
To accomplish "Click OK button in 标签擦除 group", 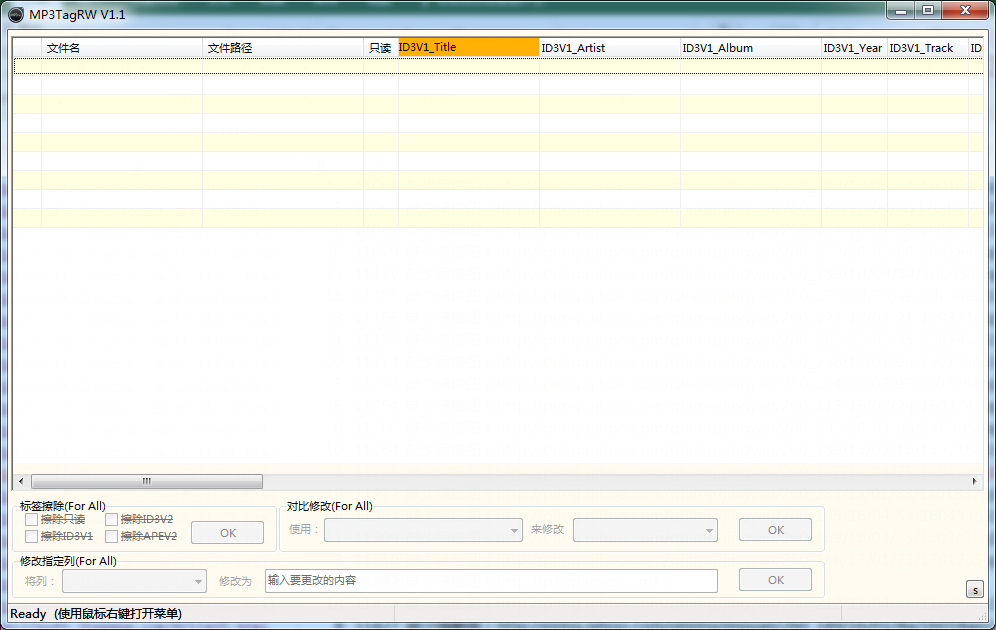I will pyautogui.click(x=227, y=533).
